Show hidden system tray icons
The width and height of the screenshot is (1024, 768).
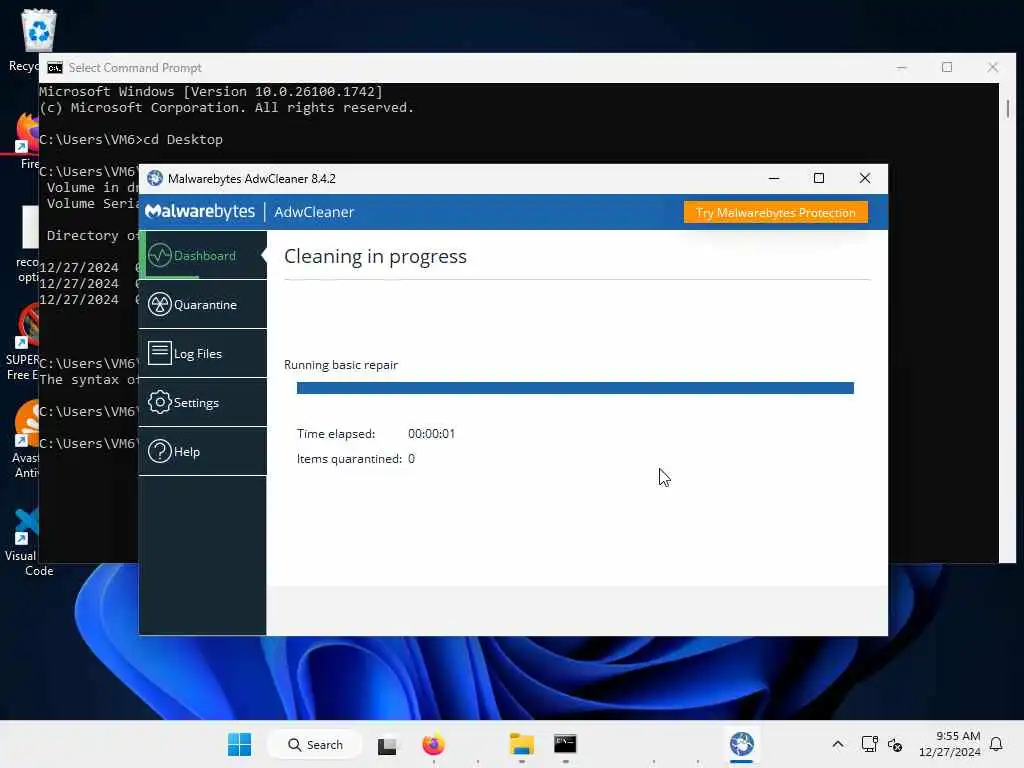click(x=838, y=744)
